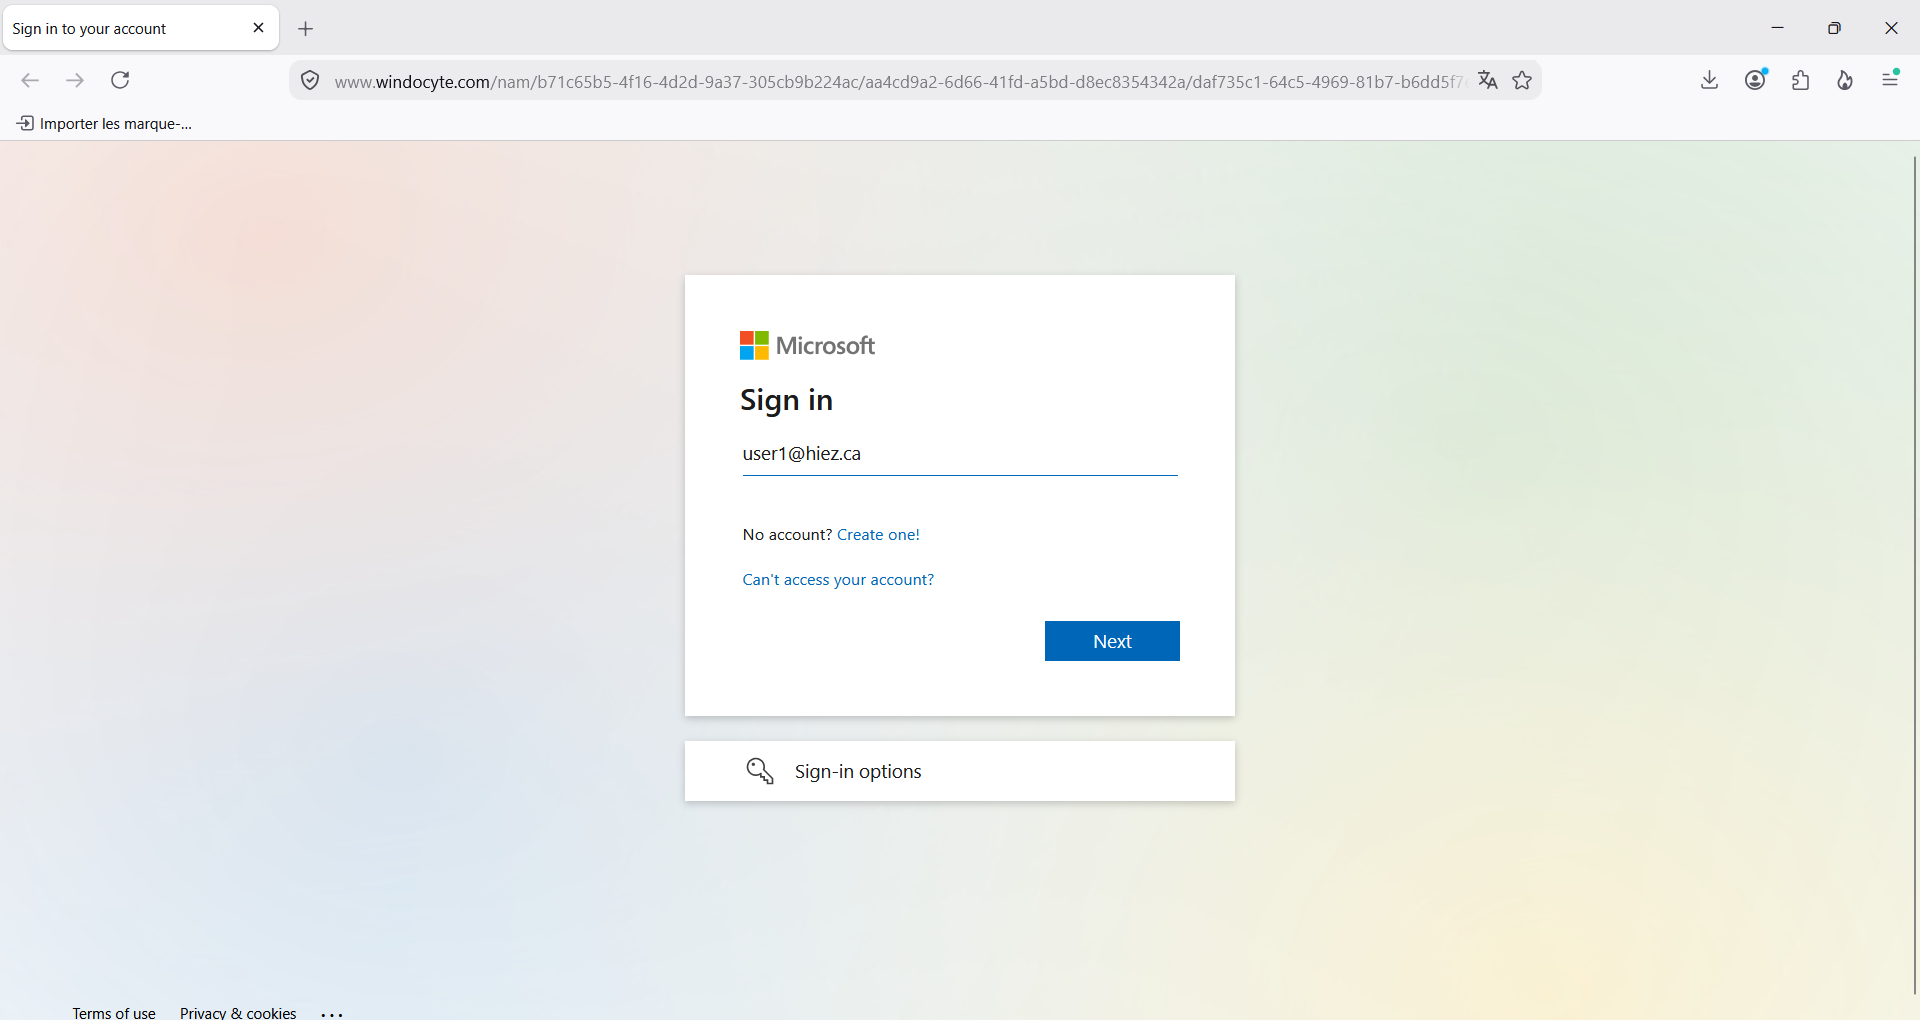Open the Privacy & cookies link

coord(238,1013)
